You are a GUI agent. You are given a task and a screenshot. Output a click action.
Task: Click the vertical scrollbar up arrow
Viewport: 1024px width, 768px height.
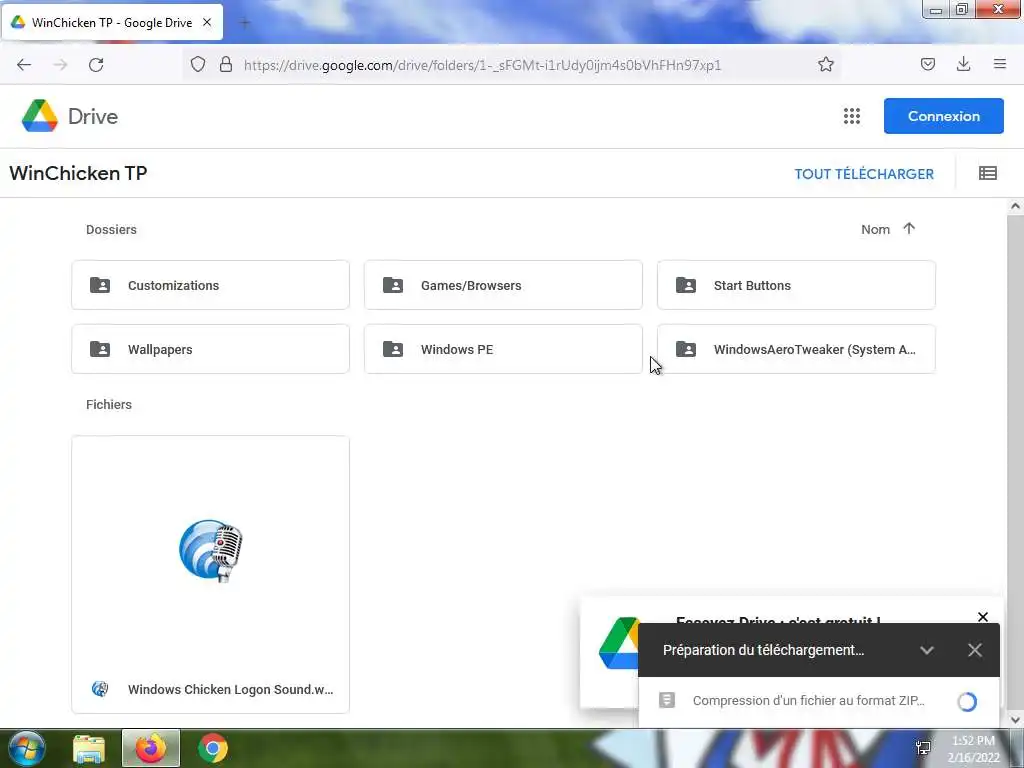tap(1015, 206)
